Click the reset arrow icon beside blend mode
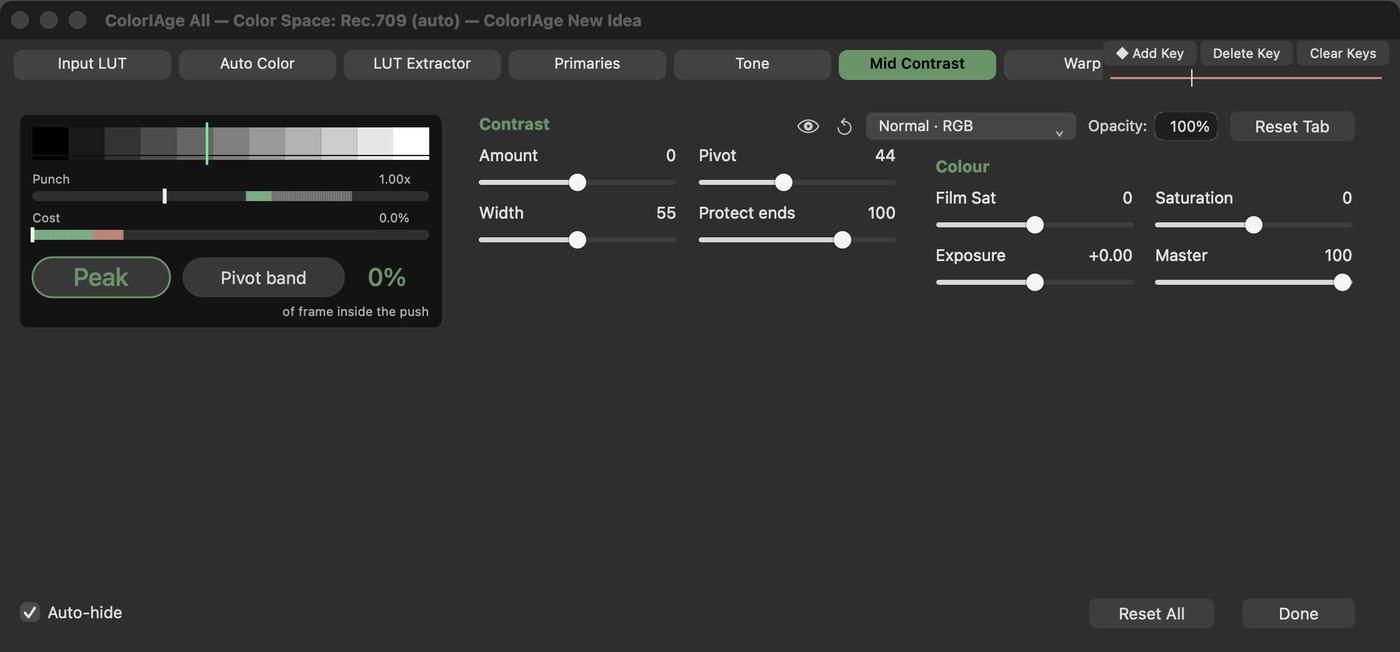 [844, 126]
